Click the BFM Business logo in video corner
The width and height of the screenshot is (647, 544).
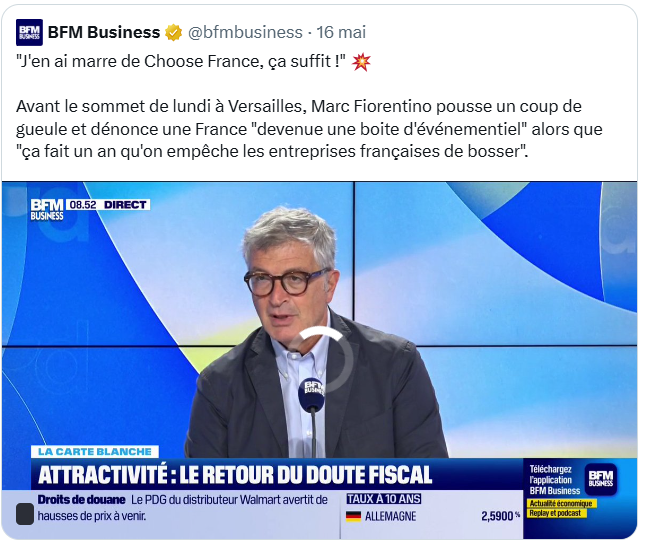pos(47,210)
